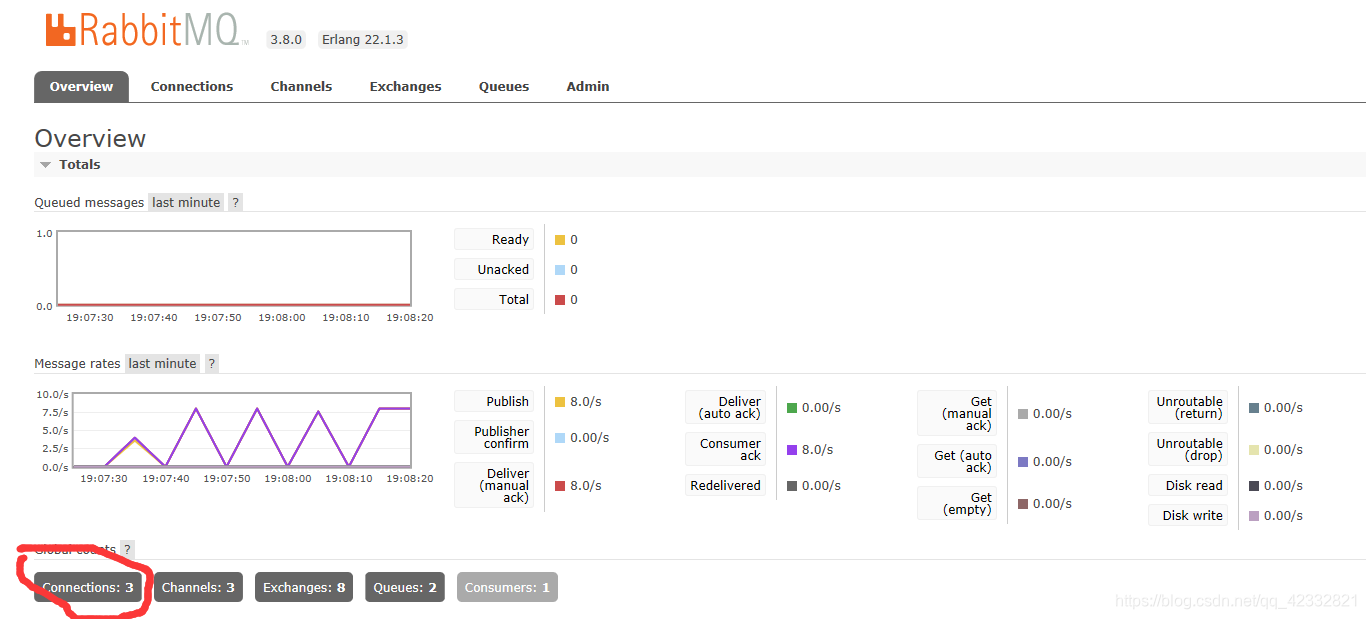
Task: Click the Publish legend label
Action: (494, 401)
